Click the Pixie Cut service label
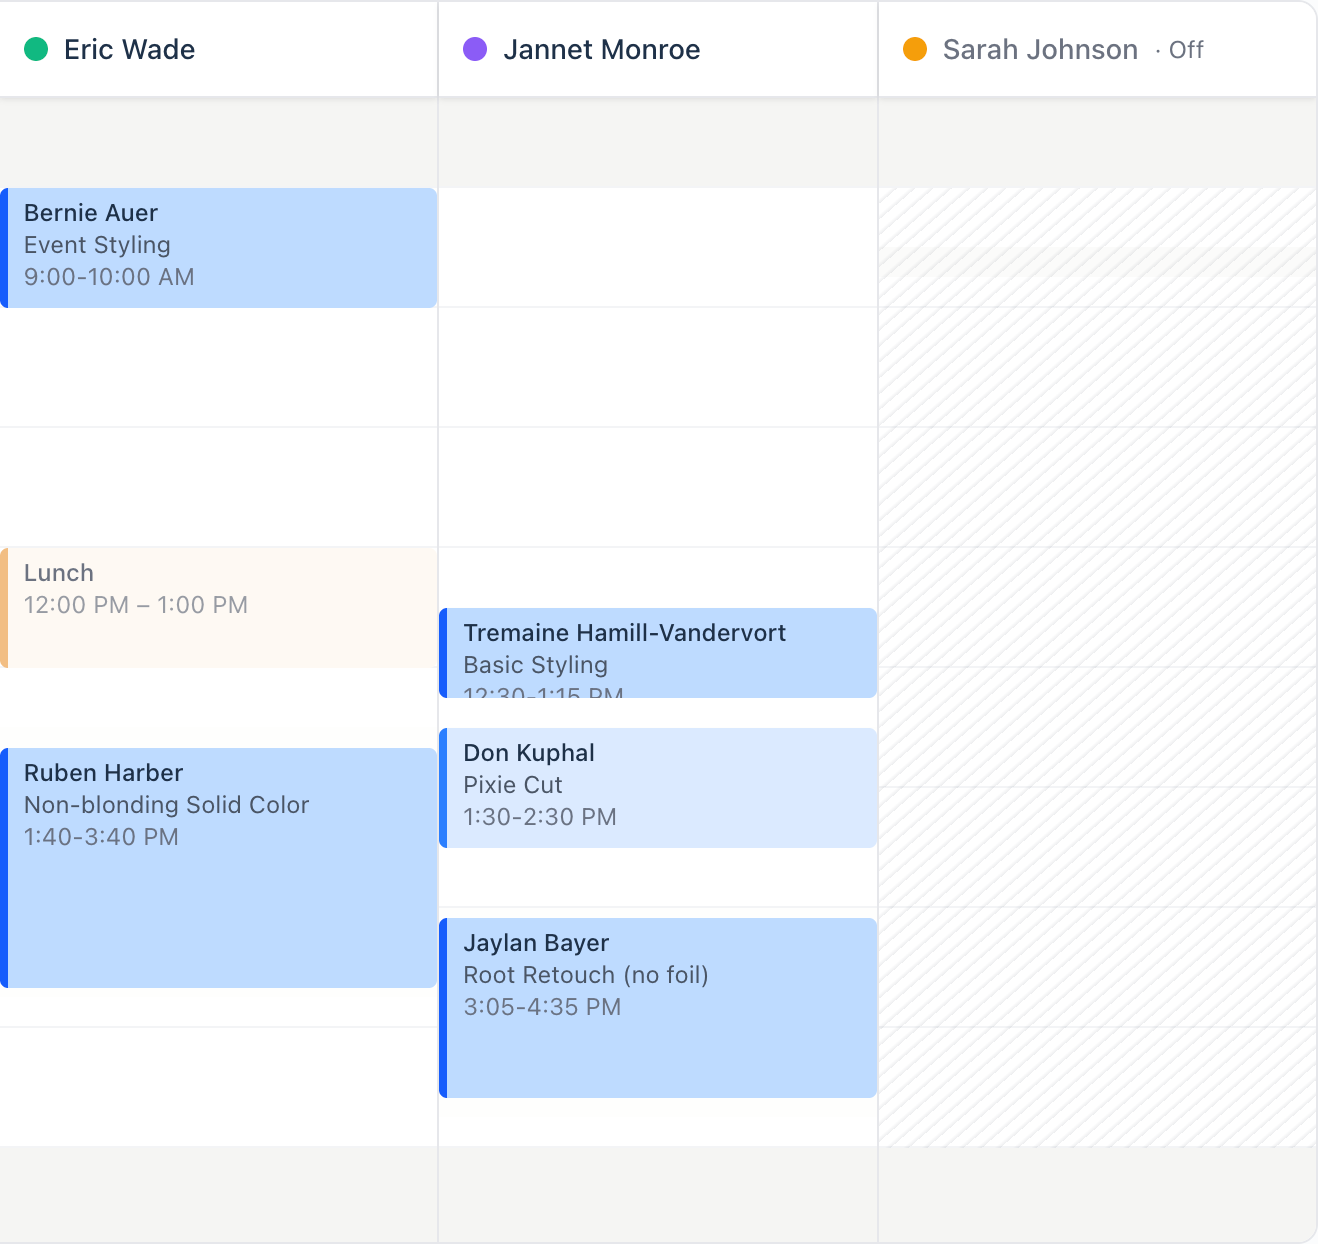This screenshot has height=1244, width=1318. (x=513, y=785)
